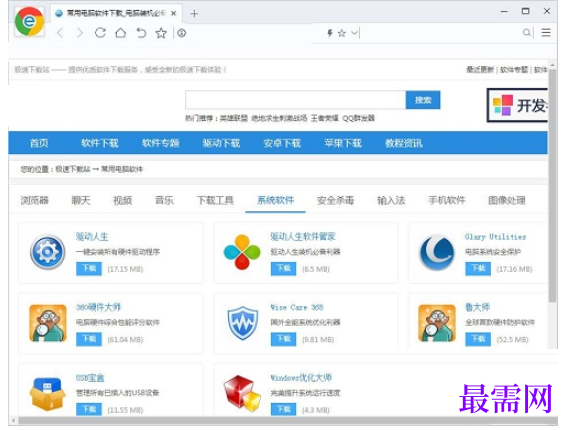Download 驱动人生 with its 下载 button
571x430 pixels.
[x=89, y=269]
